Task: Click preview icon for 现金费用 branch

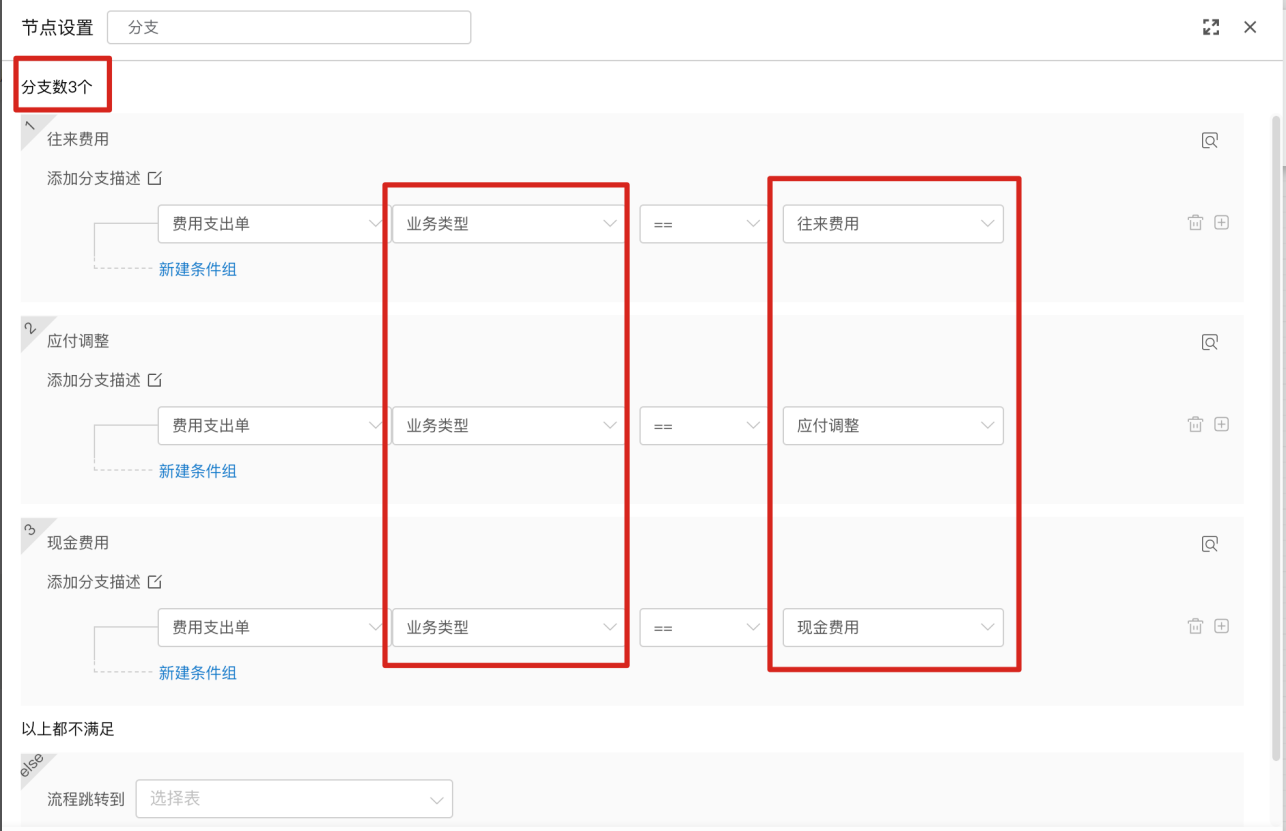Action: tap(1210, 545)
